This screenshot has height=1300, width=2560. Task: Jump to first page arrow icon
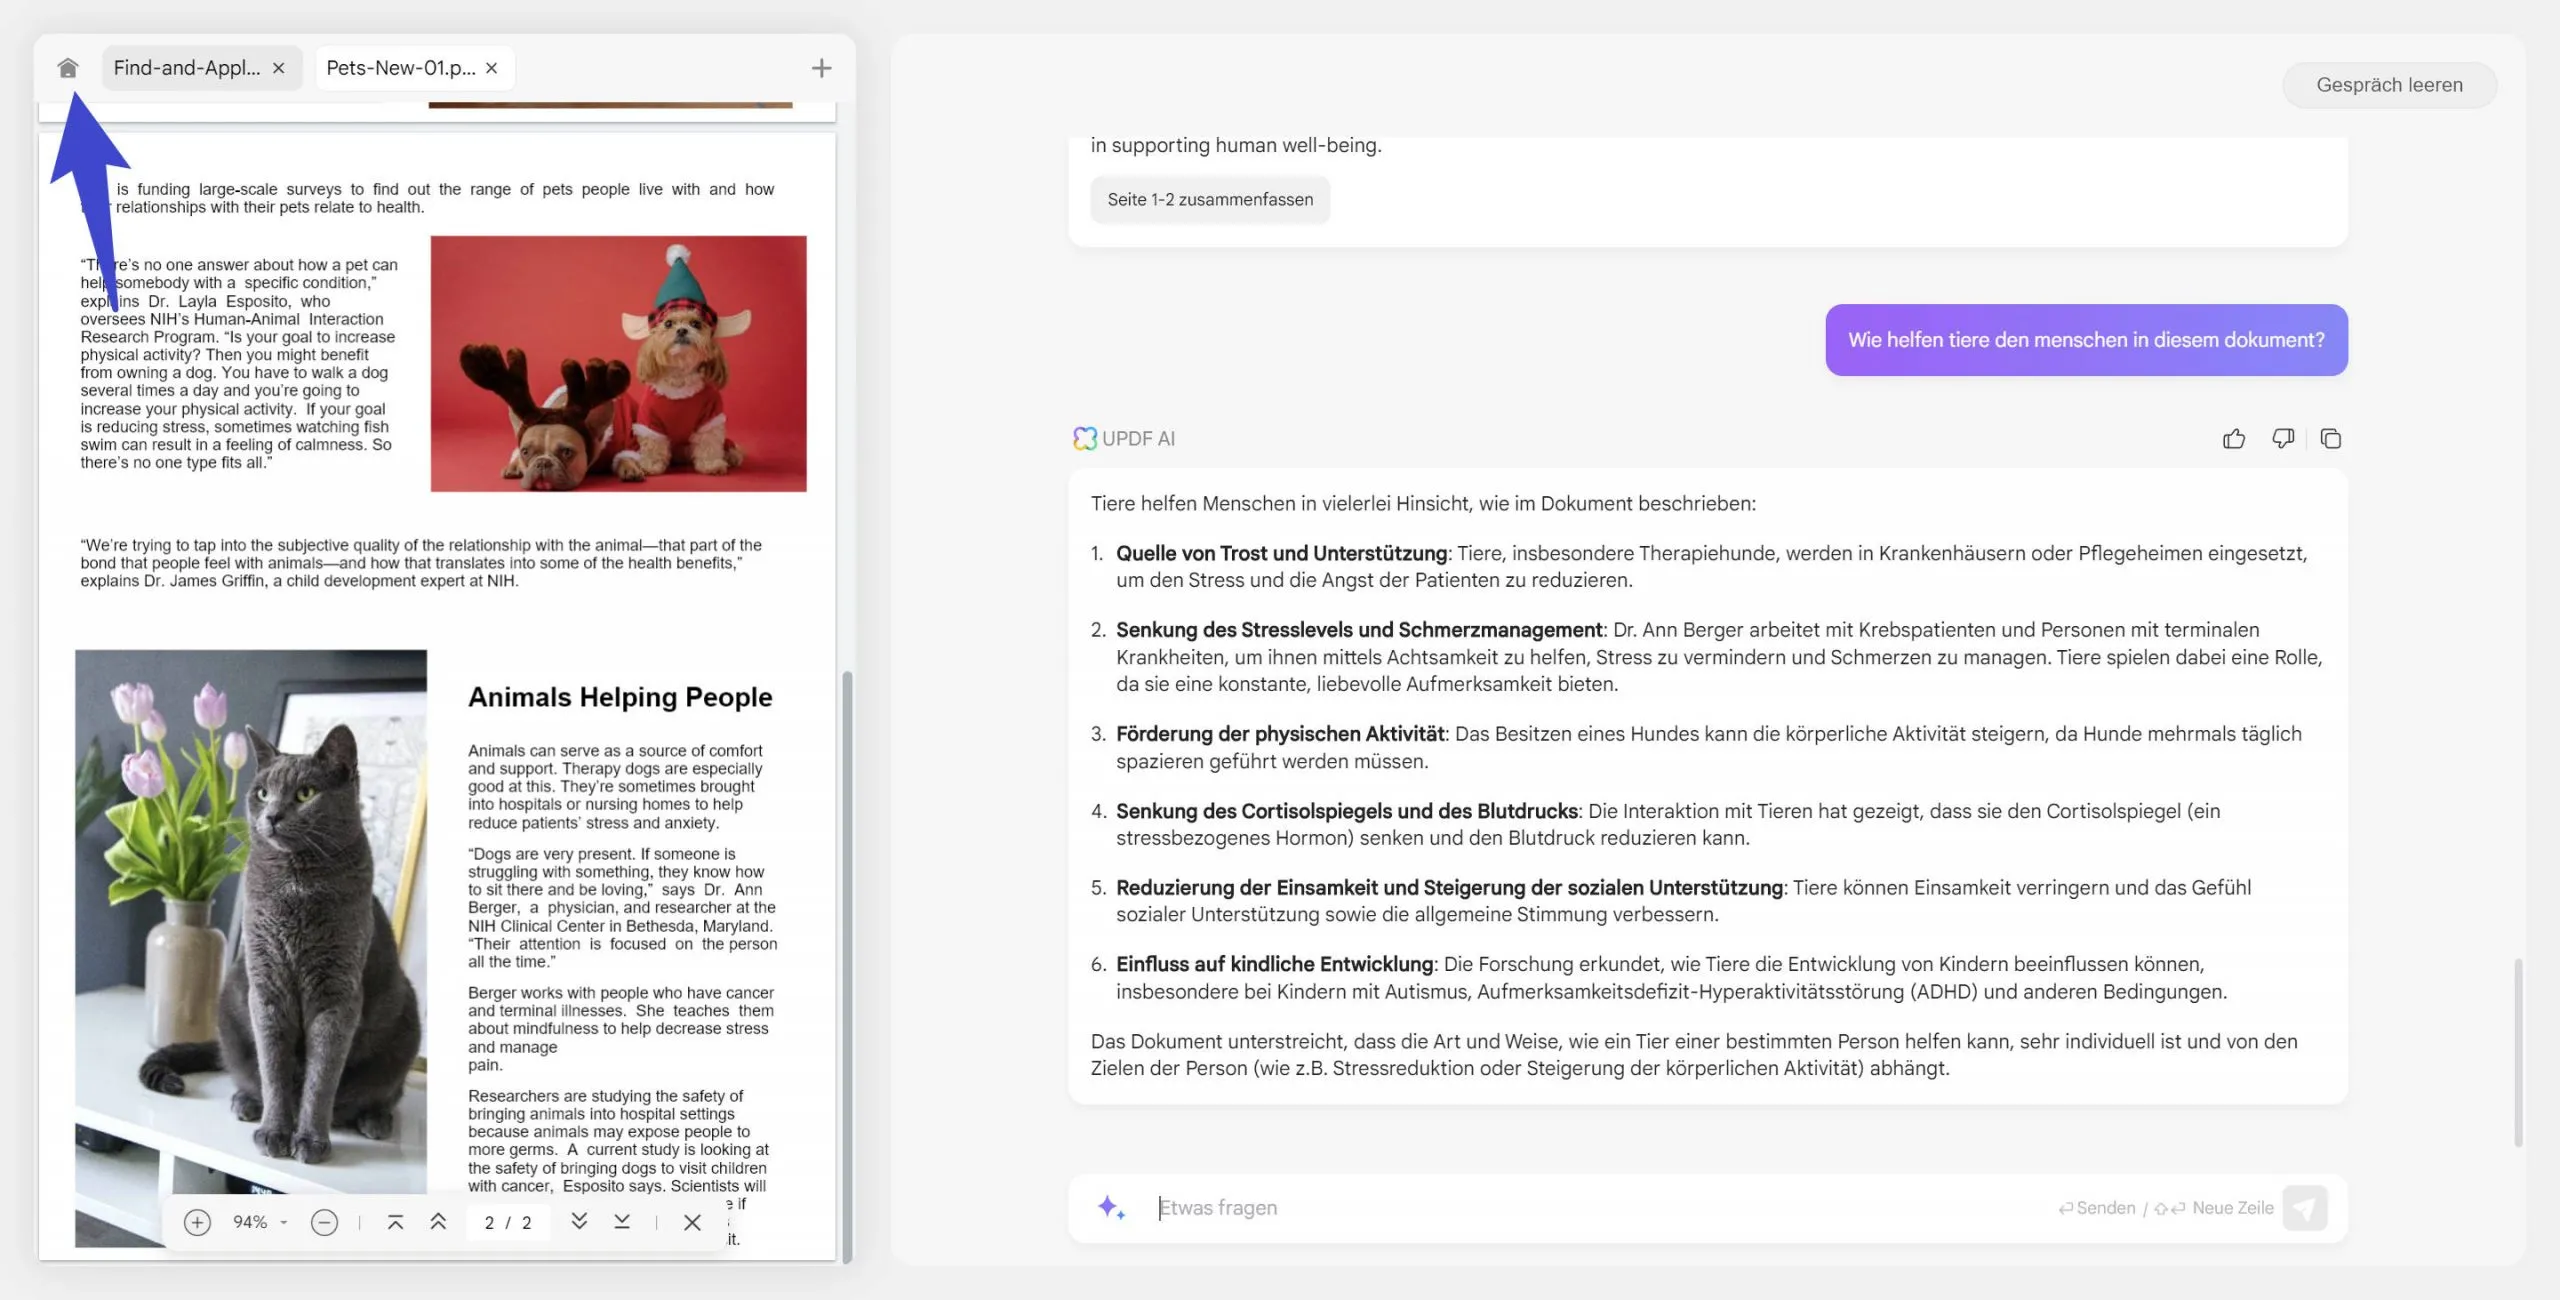pyautogui.click(x=395, y=1222)
